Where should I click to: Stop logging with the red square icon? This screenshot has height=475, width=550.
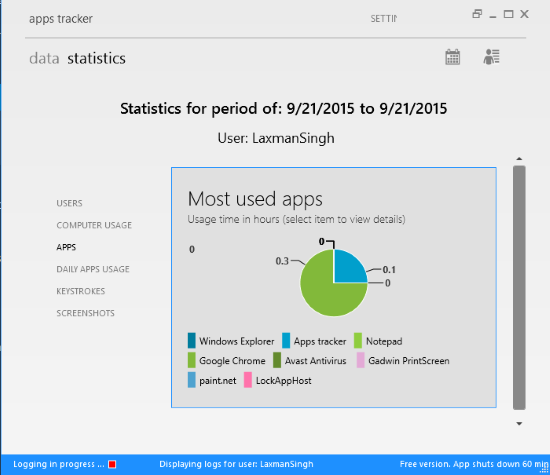[x=112, y=464]
